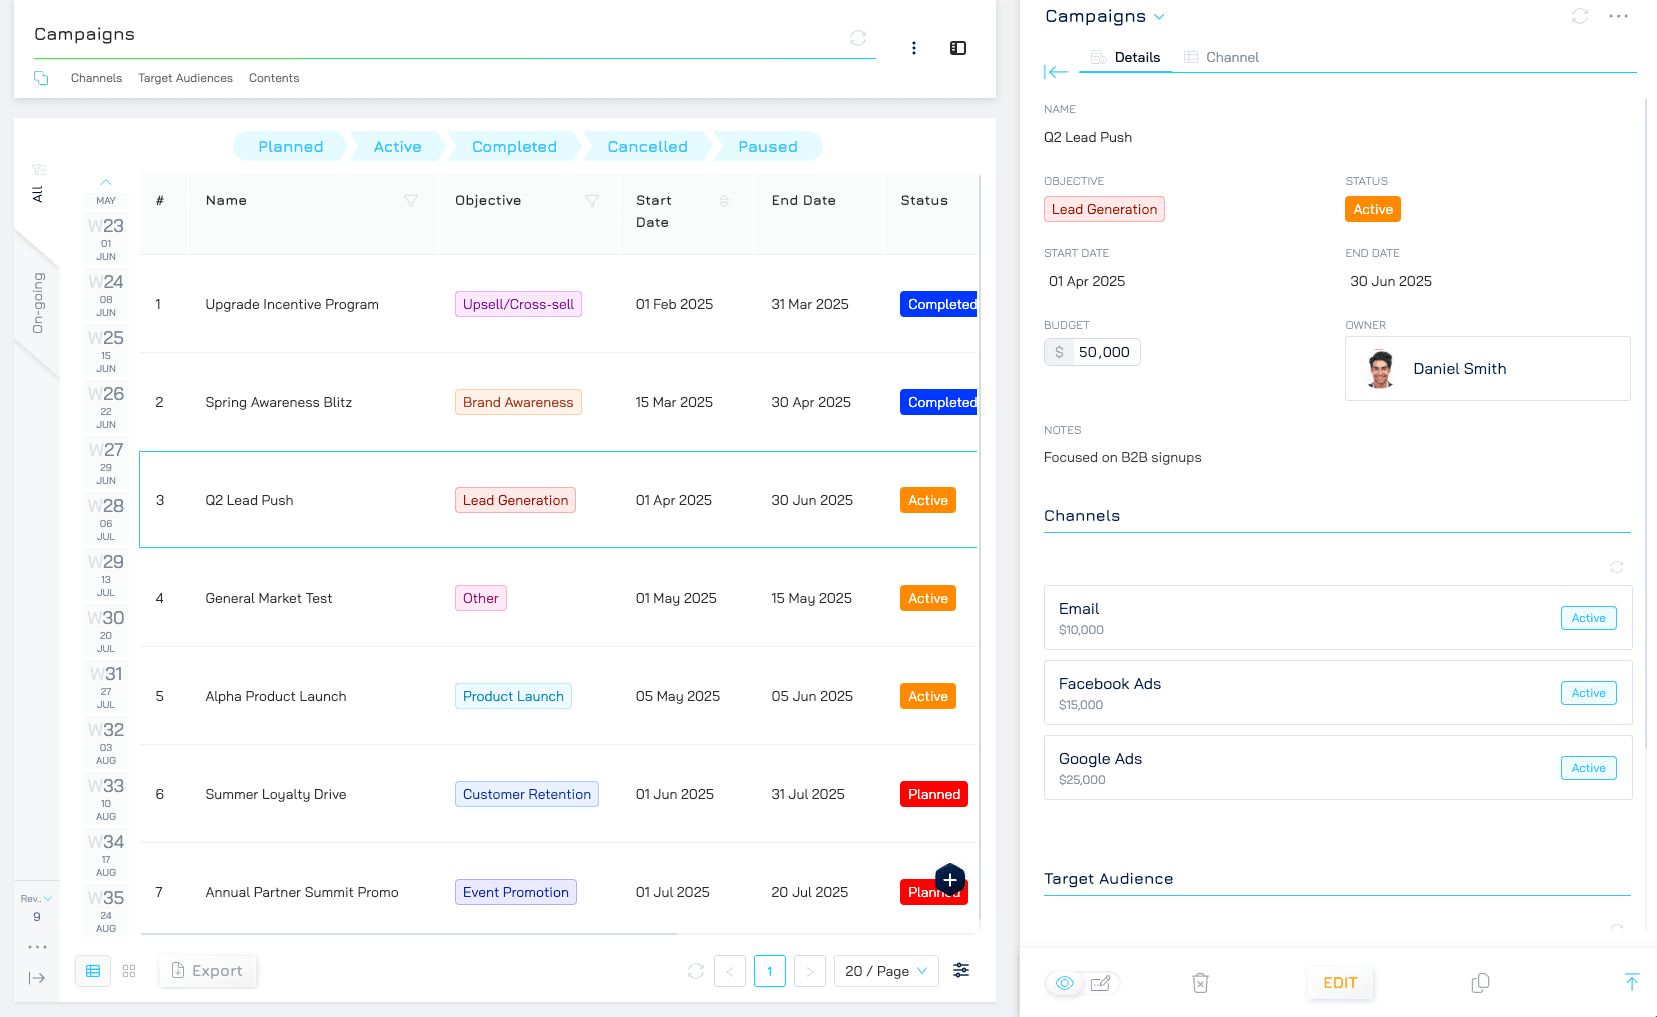Switch to inline edit mode toggle

pyautogui.click(x=1100, y=983)
